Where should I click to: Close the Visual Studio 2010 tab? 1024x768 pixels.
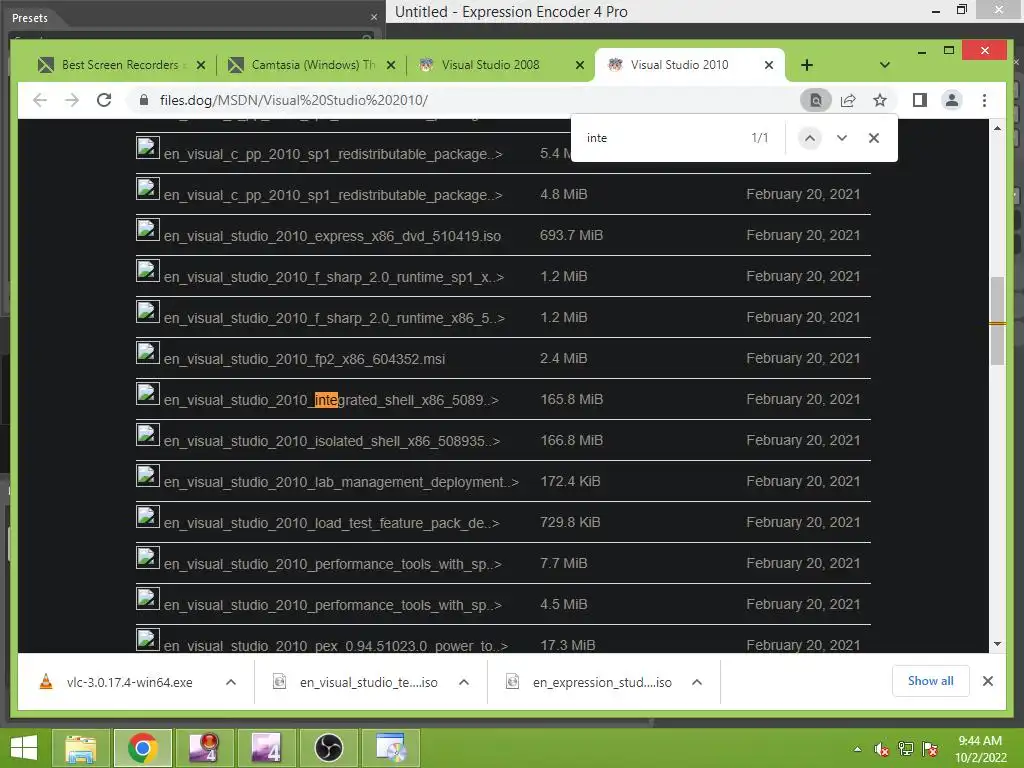pyautogui.click(x=769, y=65)
